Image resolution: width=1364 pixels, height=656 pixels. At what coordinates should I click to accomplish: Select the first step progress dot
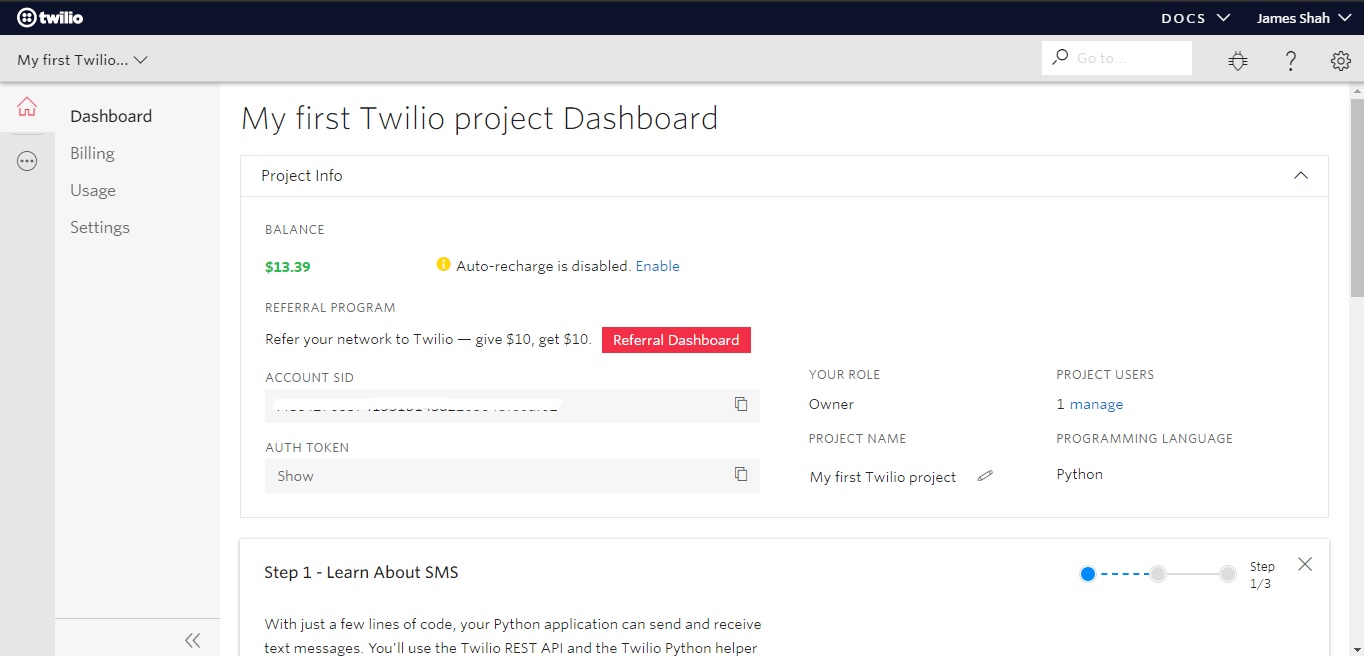pos(1088,574)
